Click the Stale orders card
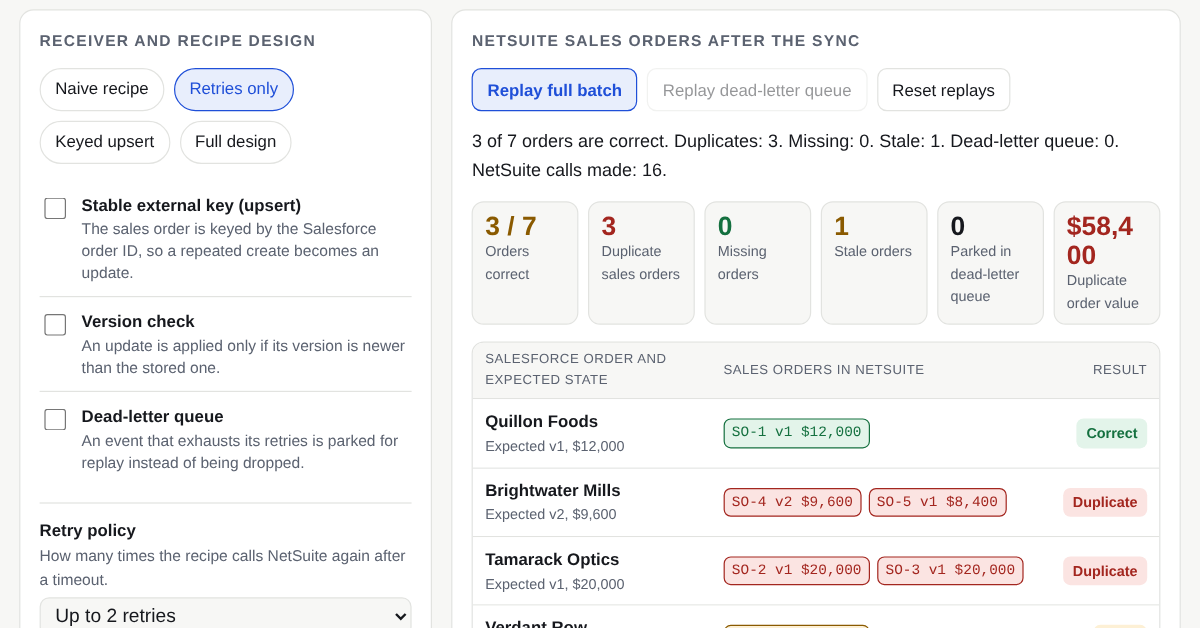 pos(874,263)
